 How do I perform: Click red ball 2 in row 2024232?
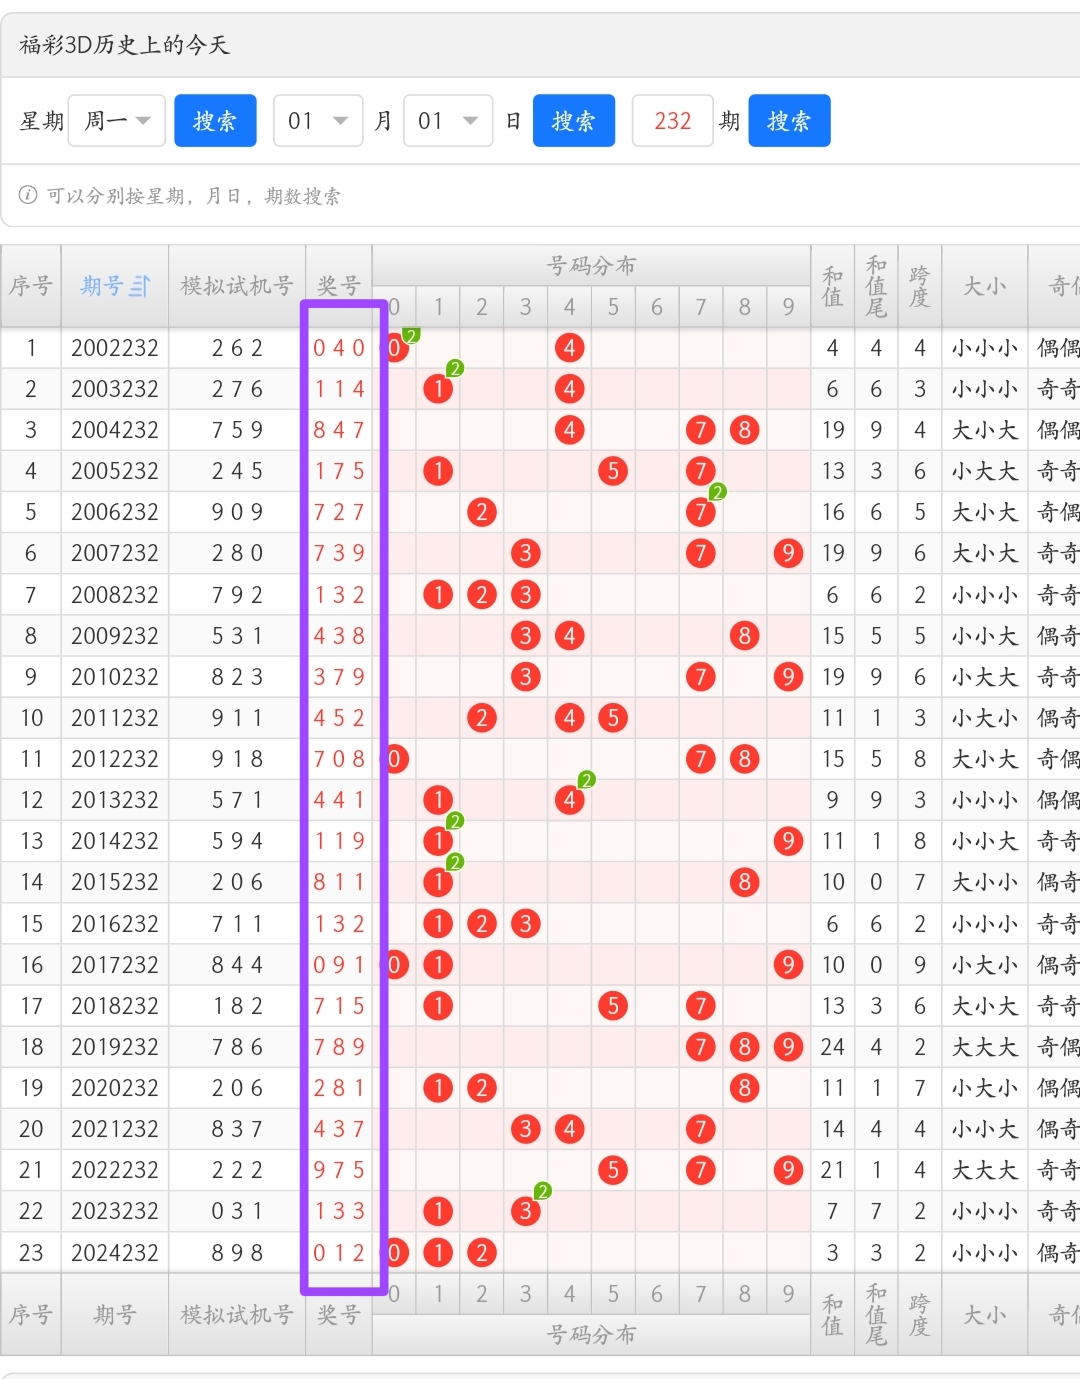(482, 1253)
